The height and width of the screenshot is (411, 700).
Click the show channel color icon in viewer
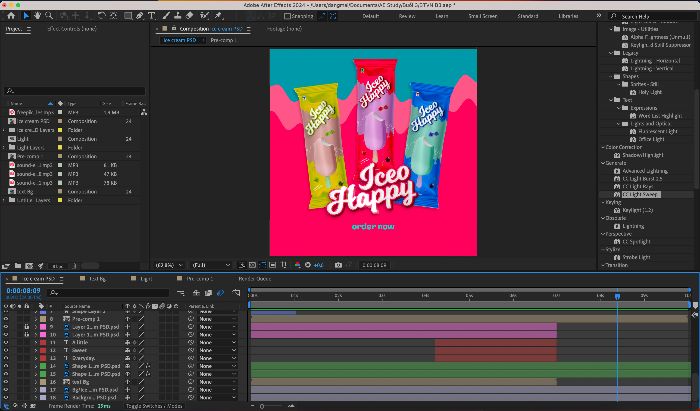click(x=298, y=265)
